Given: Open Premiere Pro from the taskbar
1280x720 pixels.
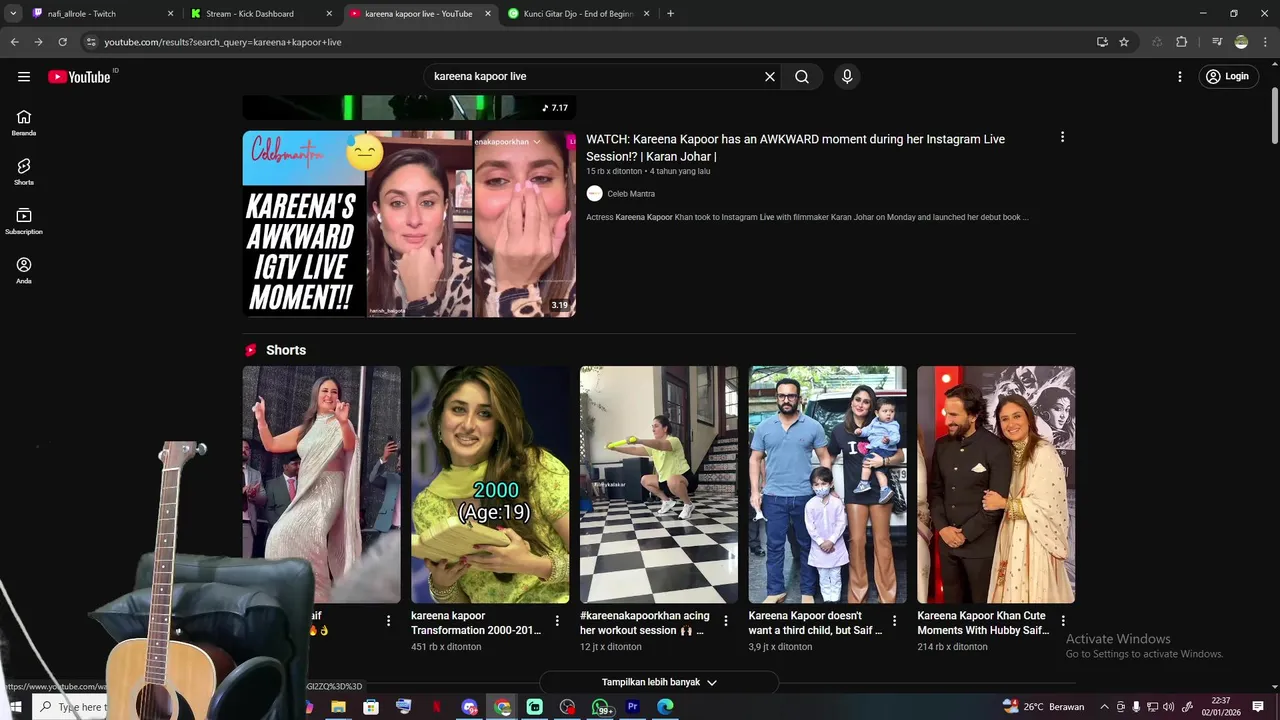Looking at the screenshot, I should coord(632,707).
